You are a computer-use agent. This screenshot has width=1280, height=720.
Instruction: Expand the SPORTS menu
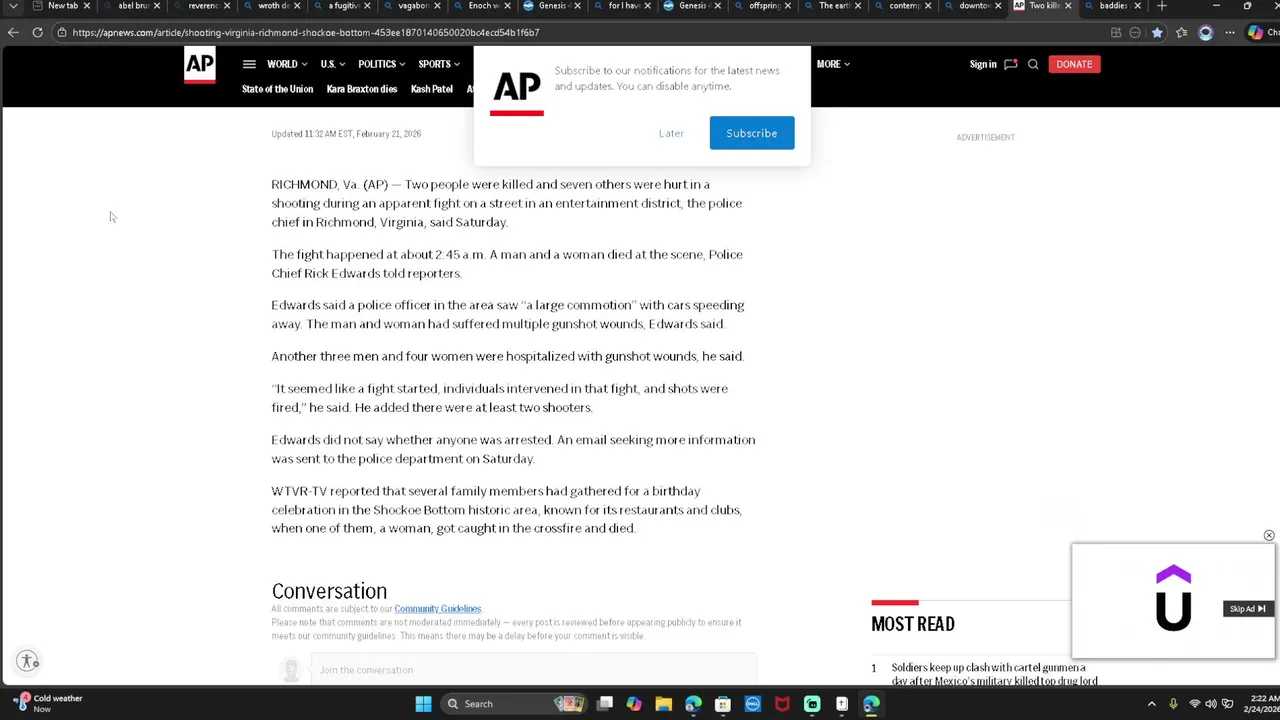pos(439,64)
